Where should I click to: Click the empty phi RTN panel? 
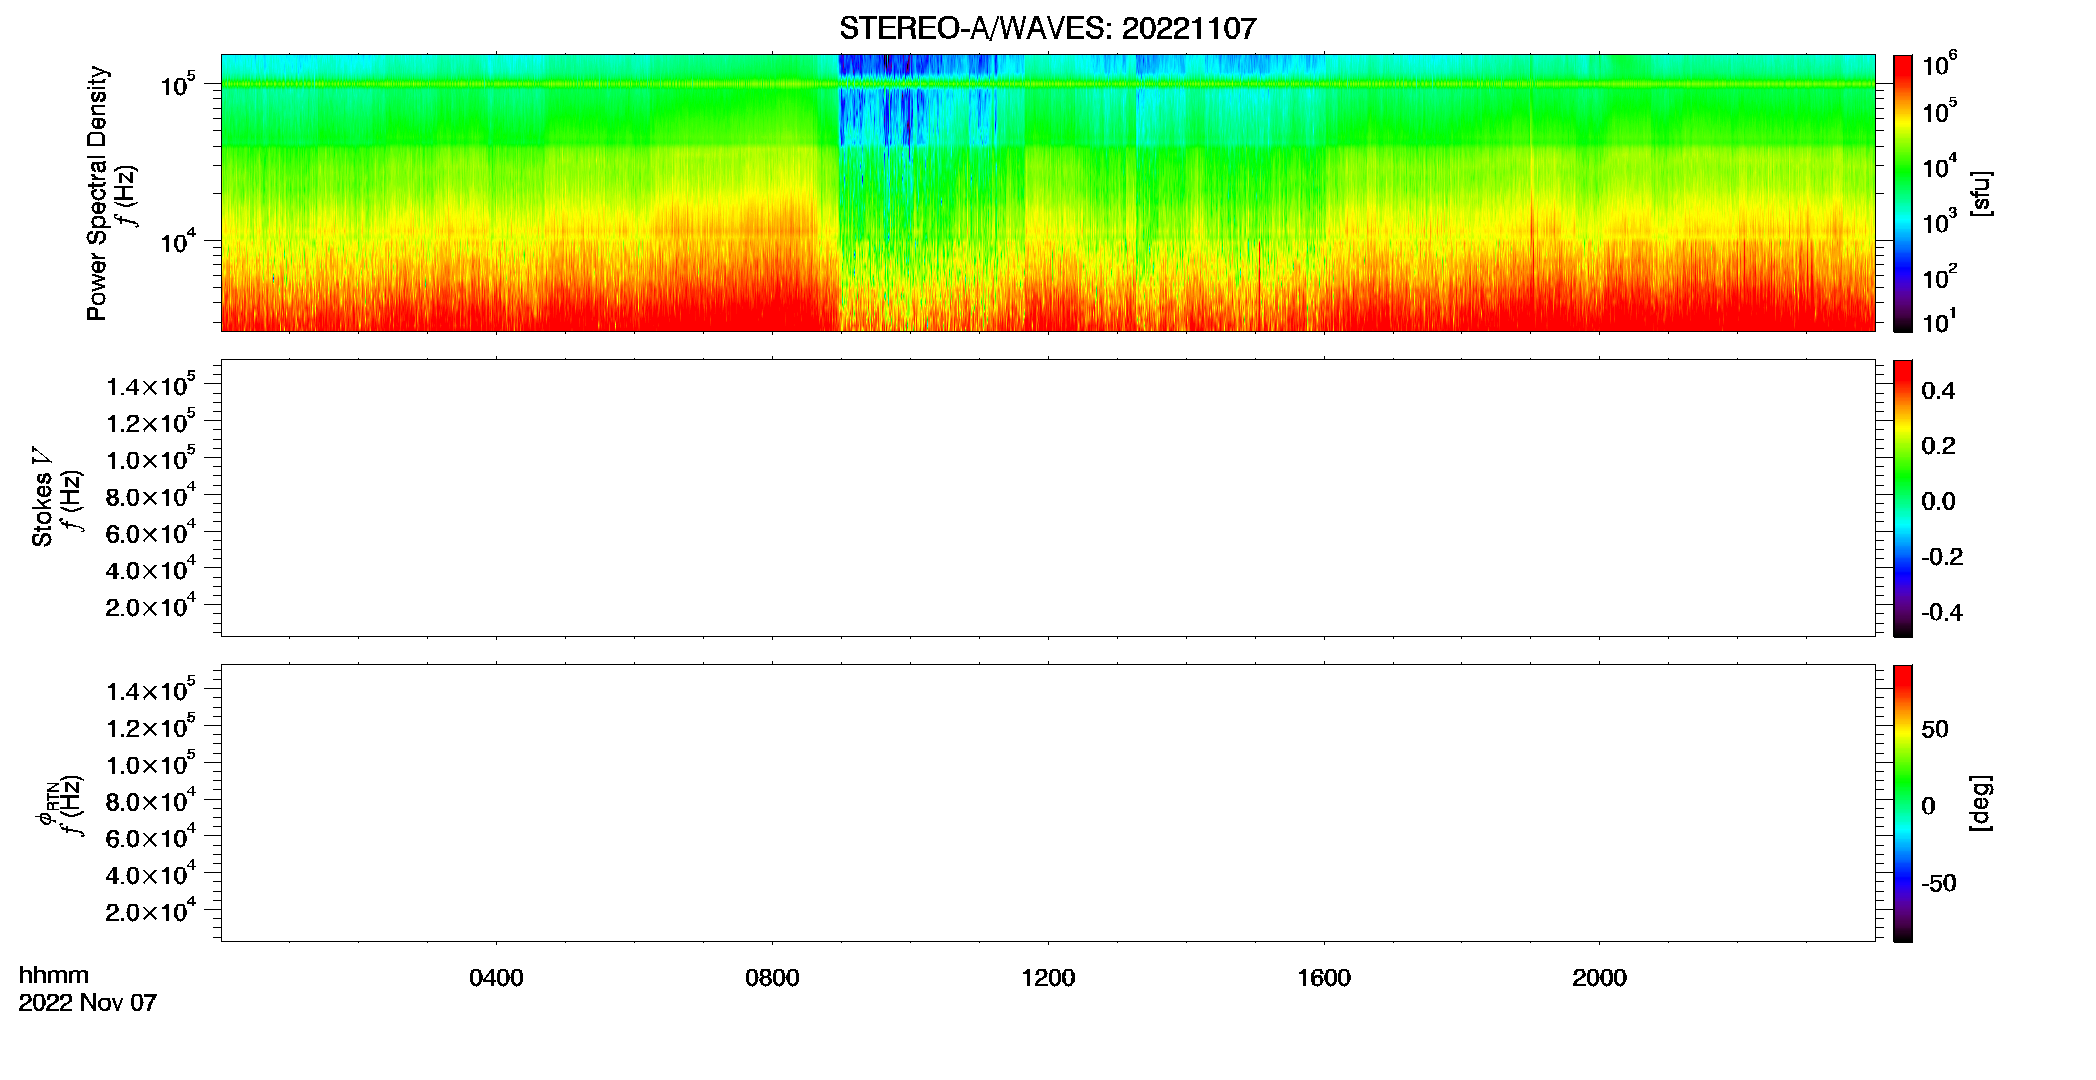point(1048,803)
